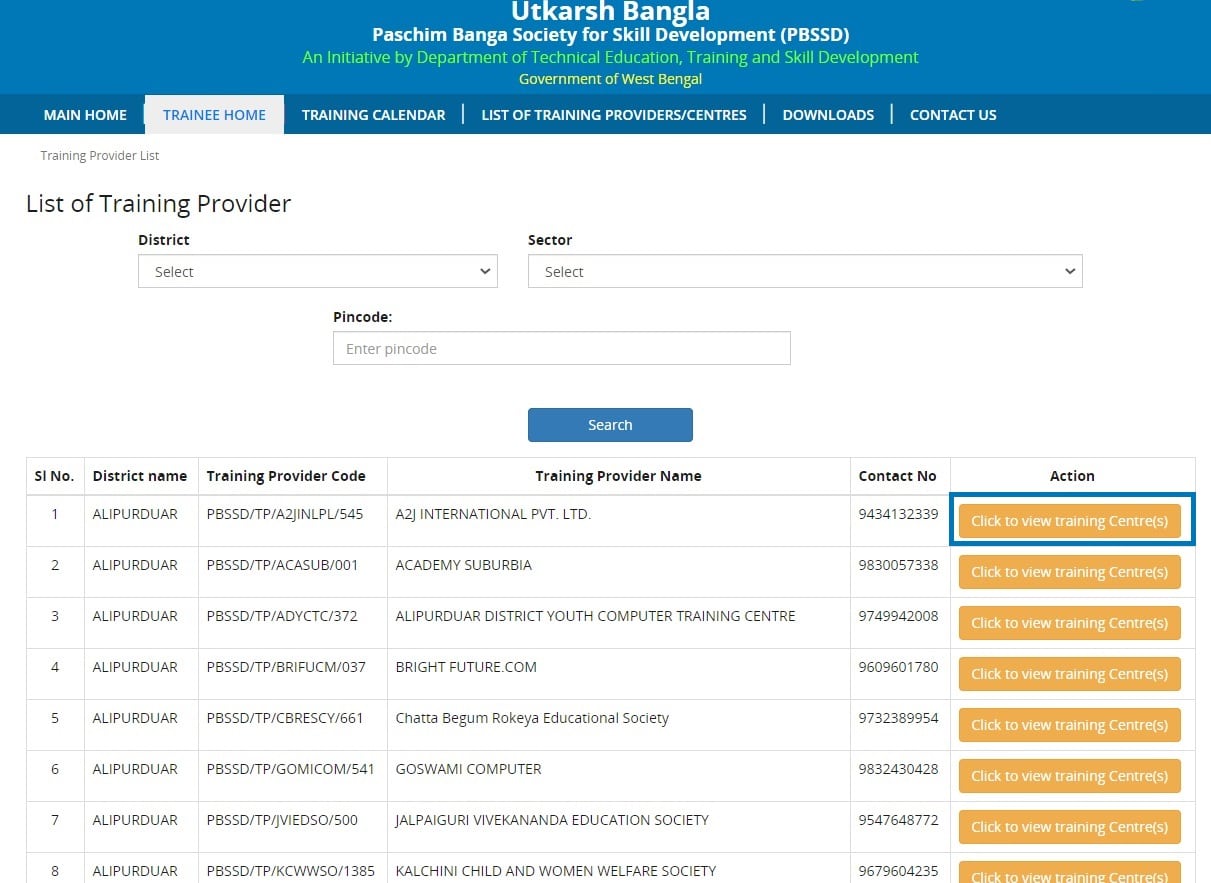The image size is (1211, 883).
Task: Click contact number 9832430428
Action: point(898,769)
